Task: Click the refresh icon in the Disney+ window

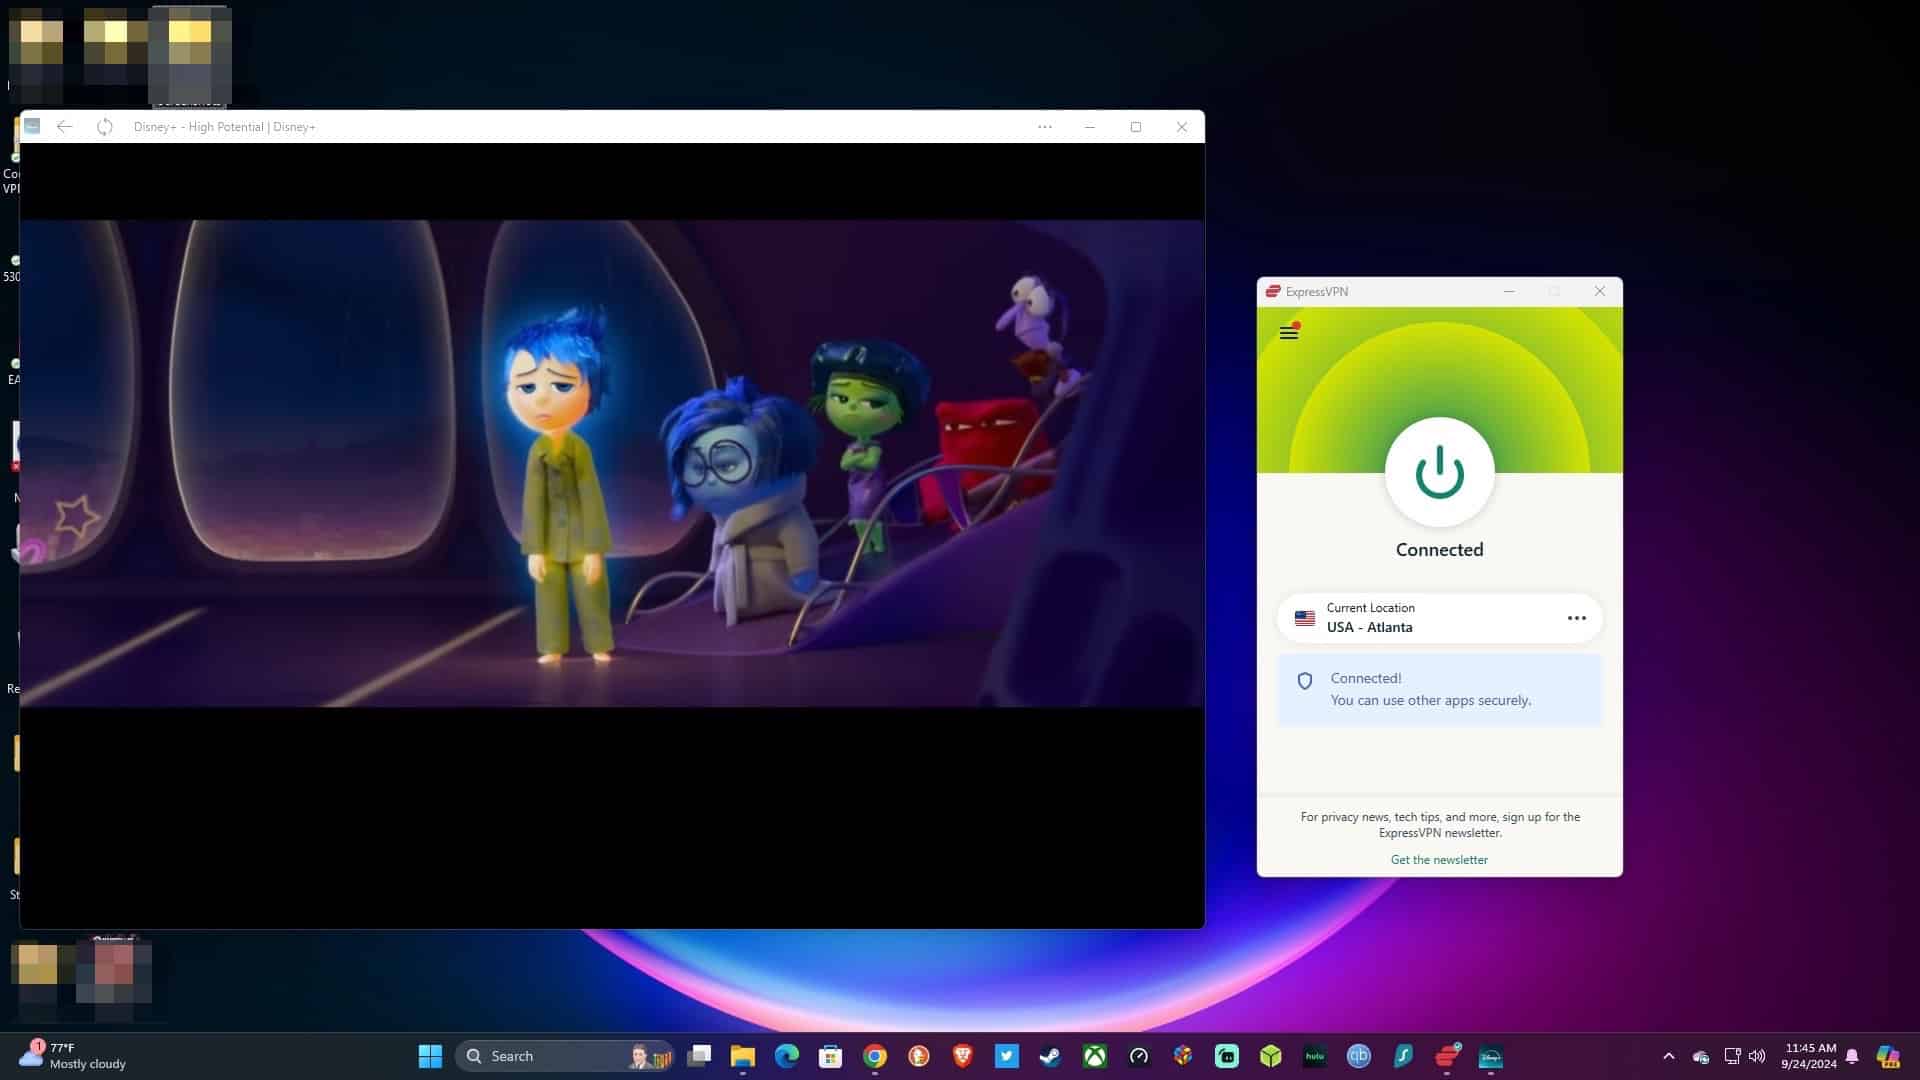Action: (104, 127)
